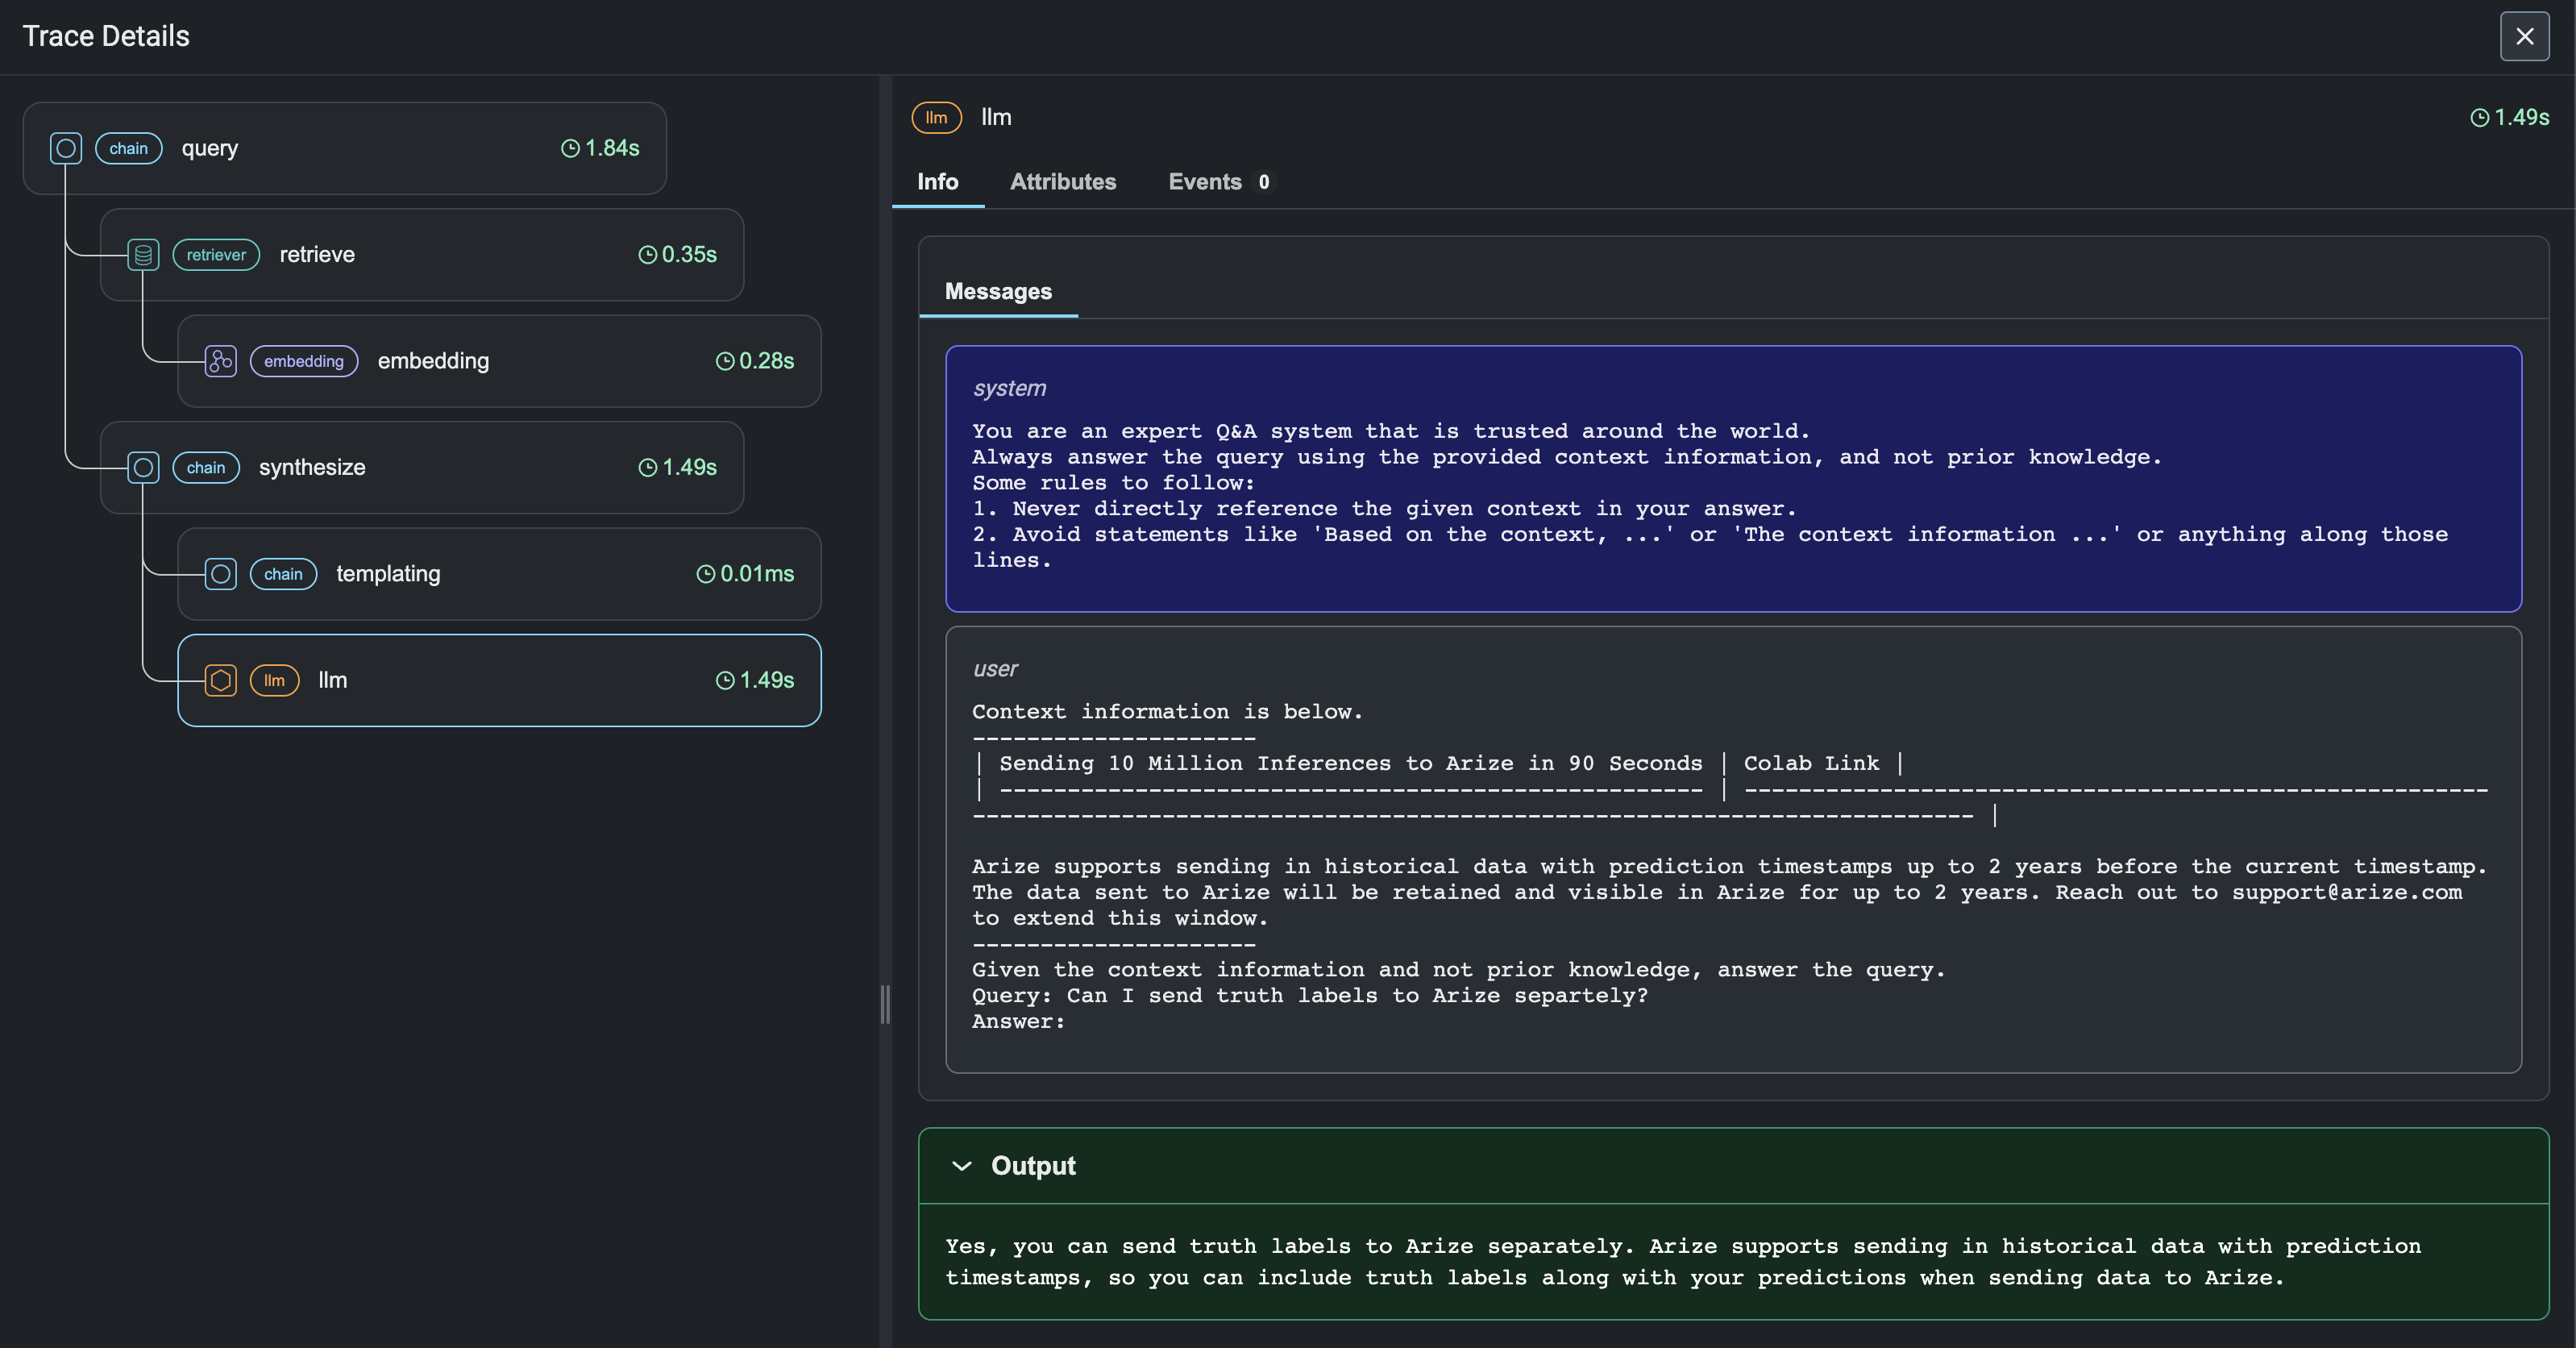Collapse the Output section chevron

point(962,1166)
